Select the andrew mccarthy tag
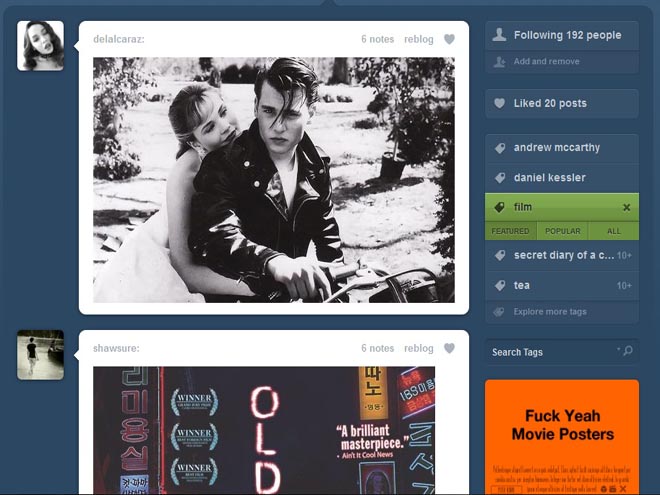The image size is (660, 495). pos(556,148)
